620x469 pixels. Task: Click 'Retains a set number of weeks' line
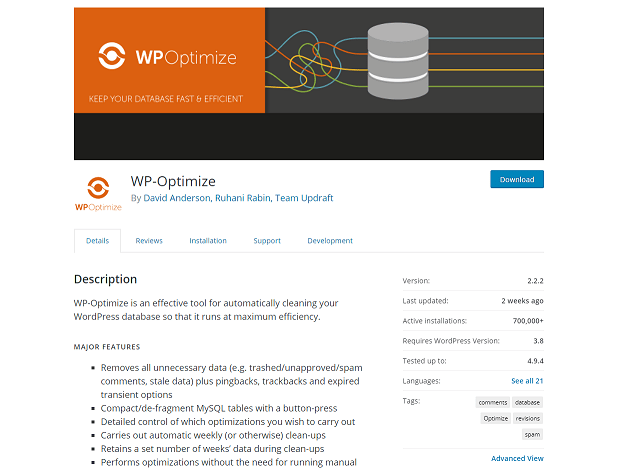coord(212,449)
